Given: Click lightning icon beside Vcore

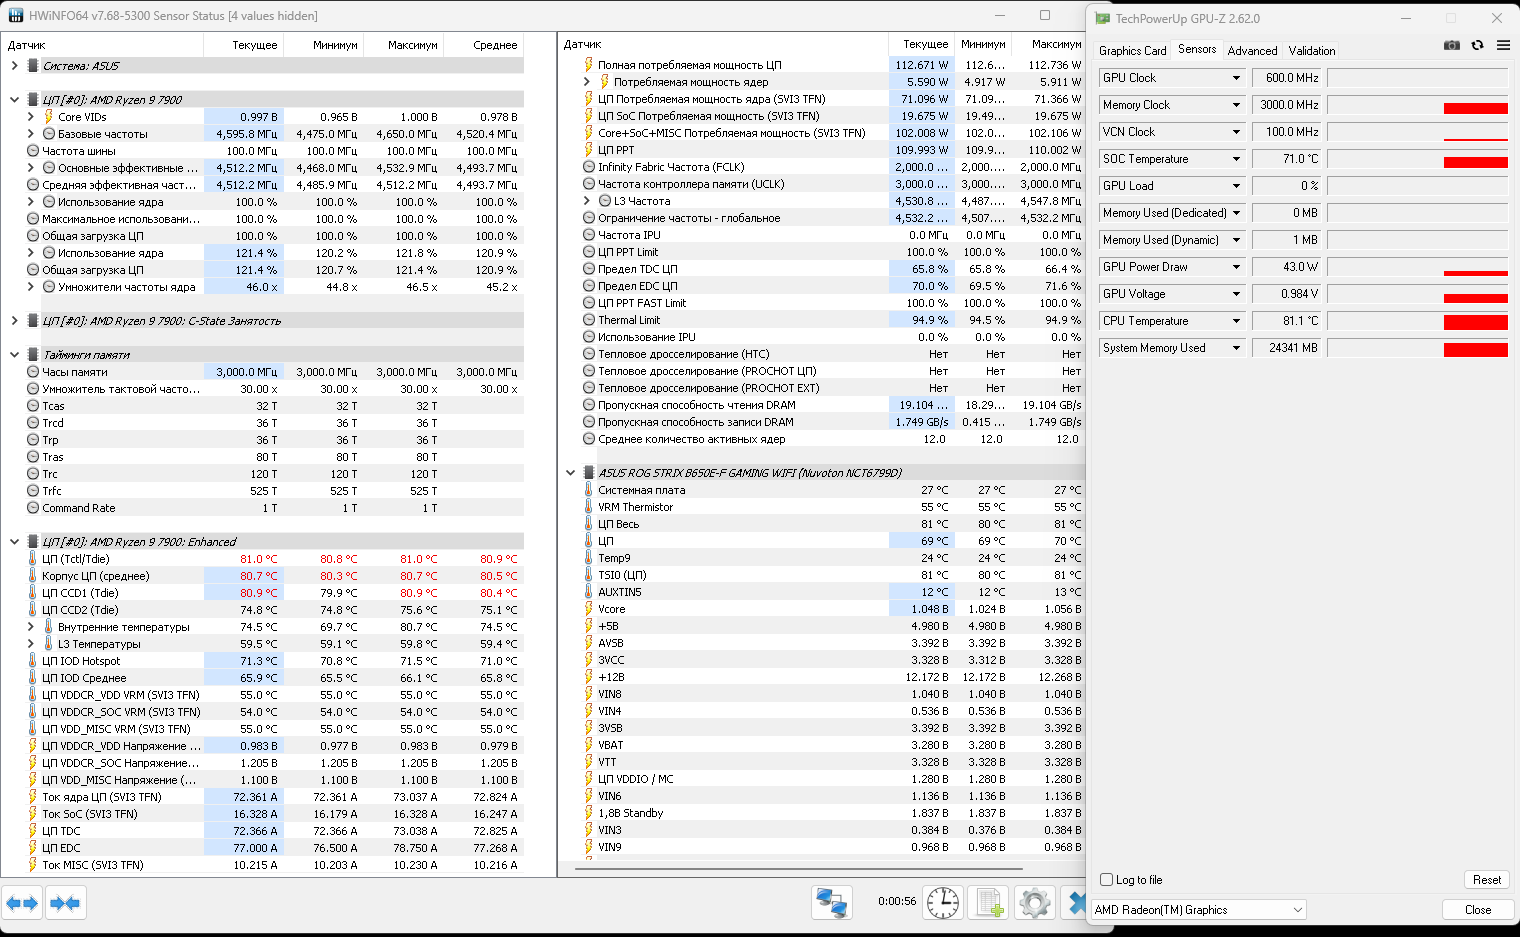Looking at the screenshot, I should tap(588, 609).
